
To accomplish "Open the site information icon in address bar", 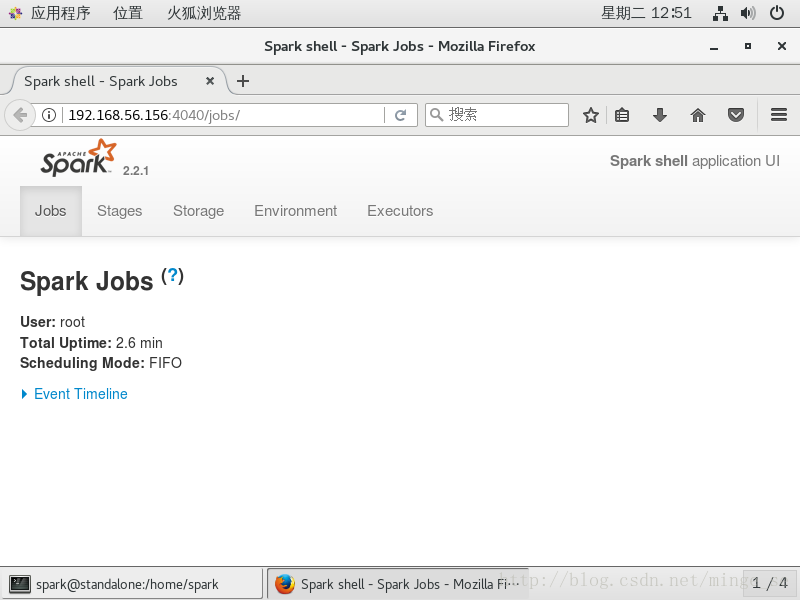I will click(x=49, y=115).
